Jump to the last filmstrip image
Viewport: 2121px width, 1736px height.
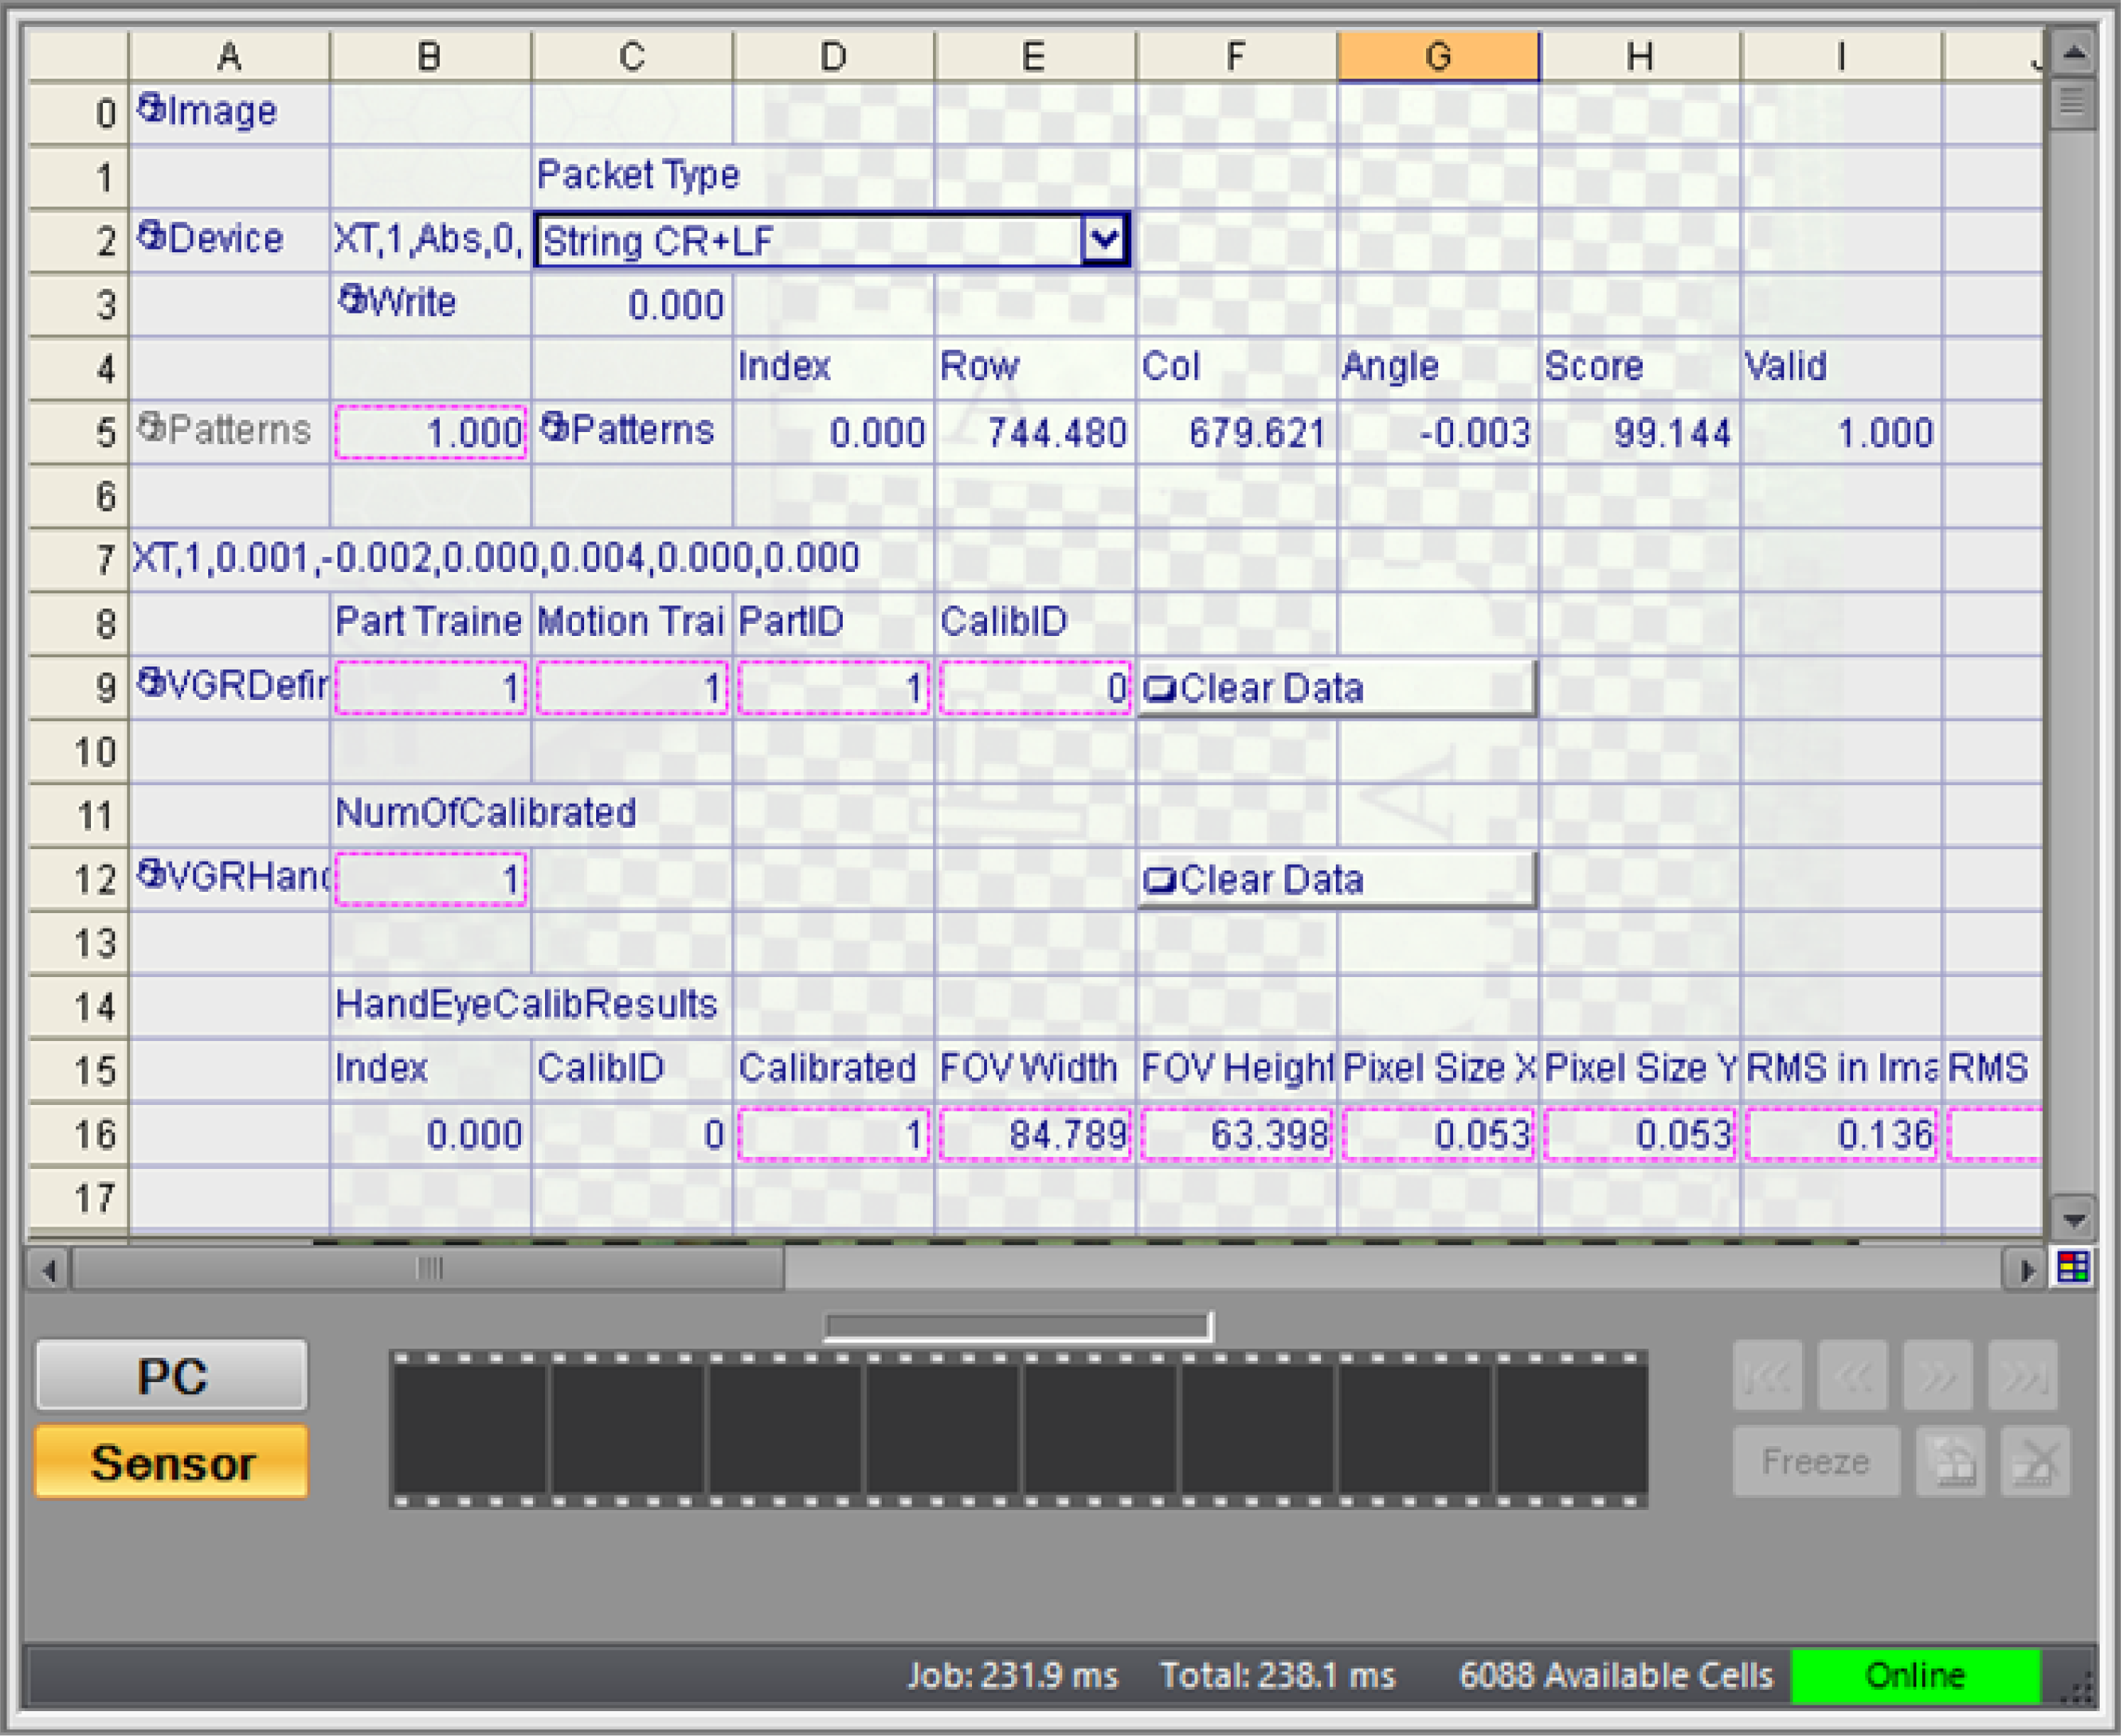[2022, 1376]
